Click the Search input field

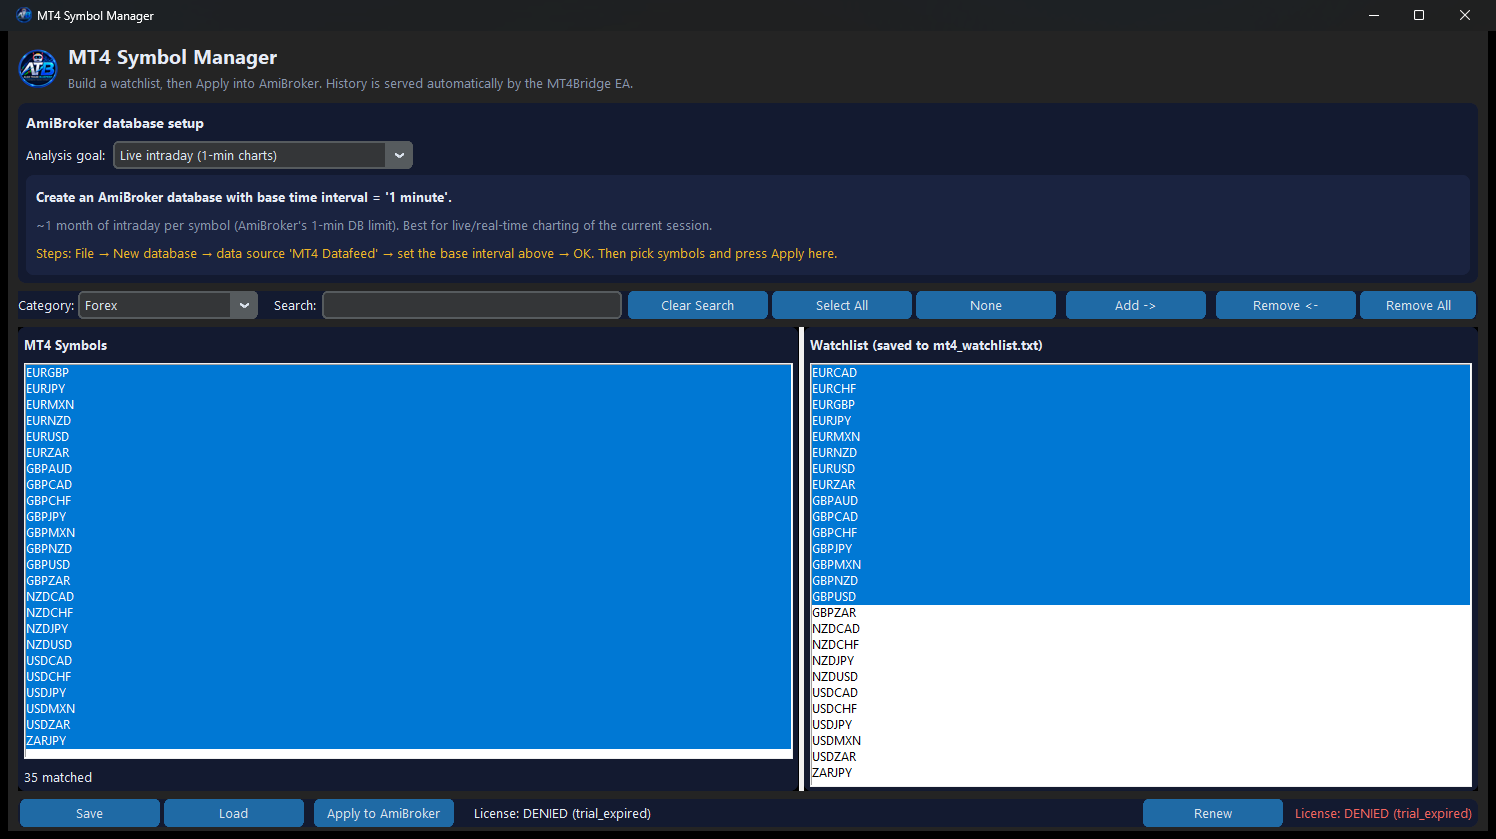coord(472,305)
